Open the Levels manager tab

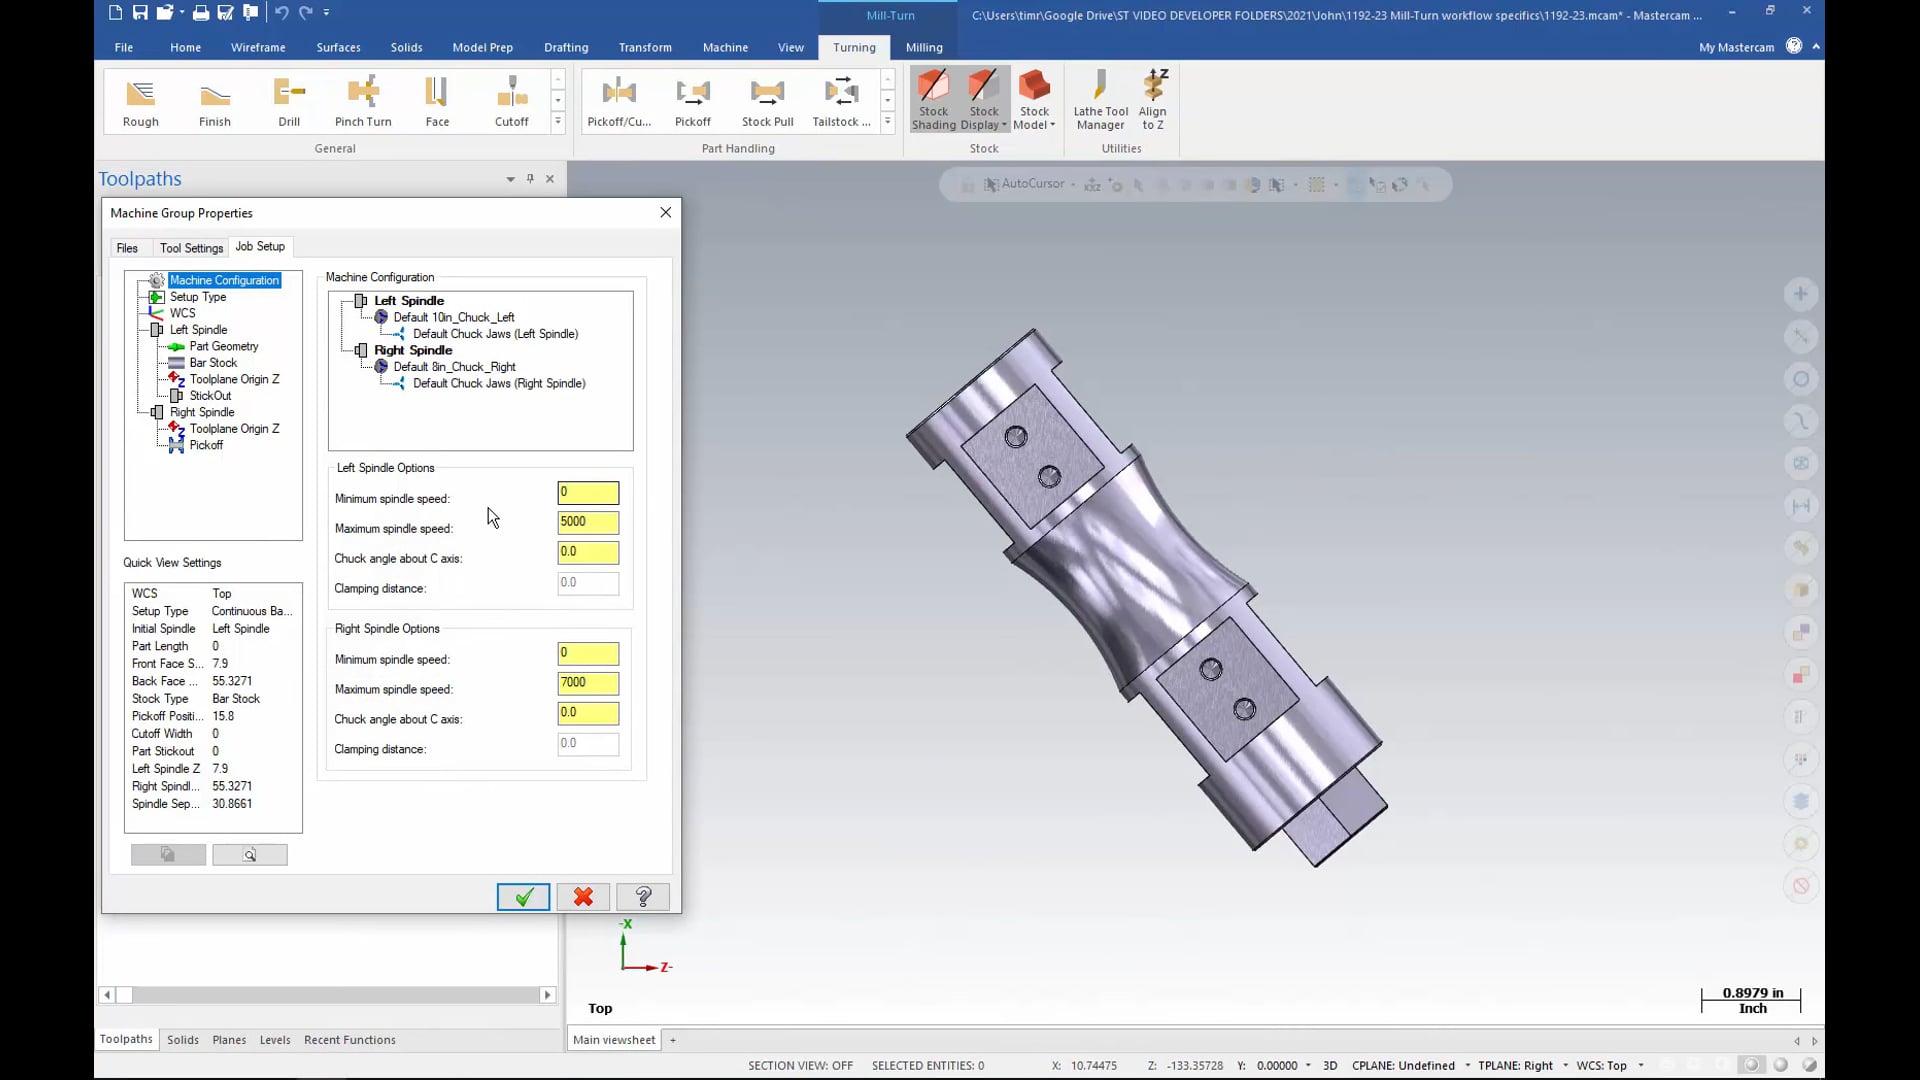275,1040
